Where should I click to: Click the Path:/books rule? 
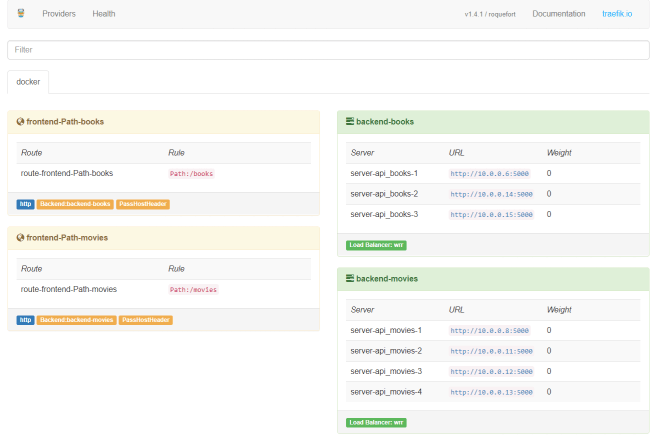(x=191, y=173)
